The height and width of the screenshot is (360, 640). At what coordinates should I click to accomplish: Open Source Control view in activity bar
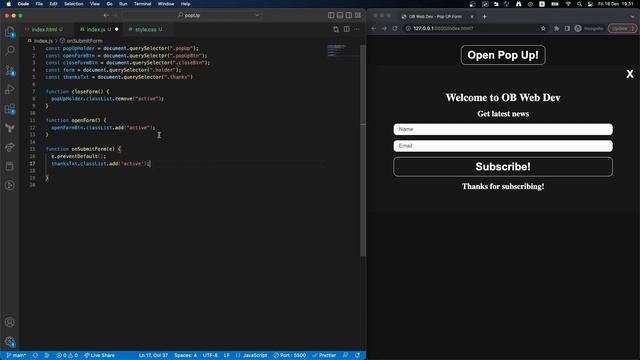[x=10, y=71]
